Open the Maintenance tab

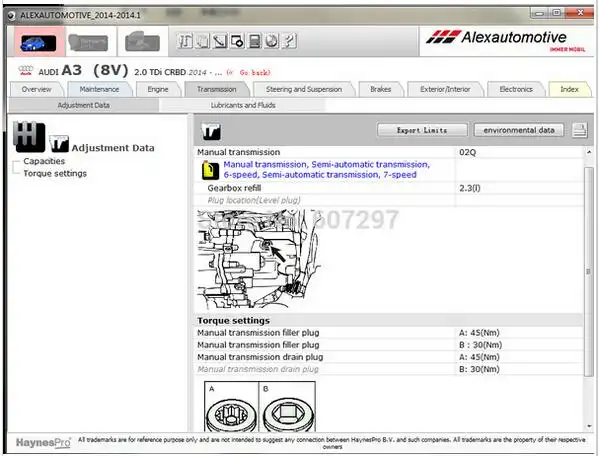(x=99, y=89)
